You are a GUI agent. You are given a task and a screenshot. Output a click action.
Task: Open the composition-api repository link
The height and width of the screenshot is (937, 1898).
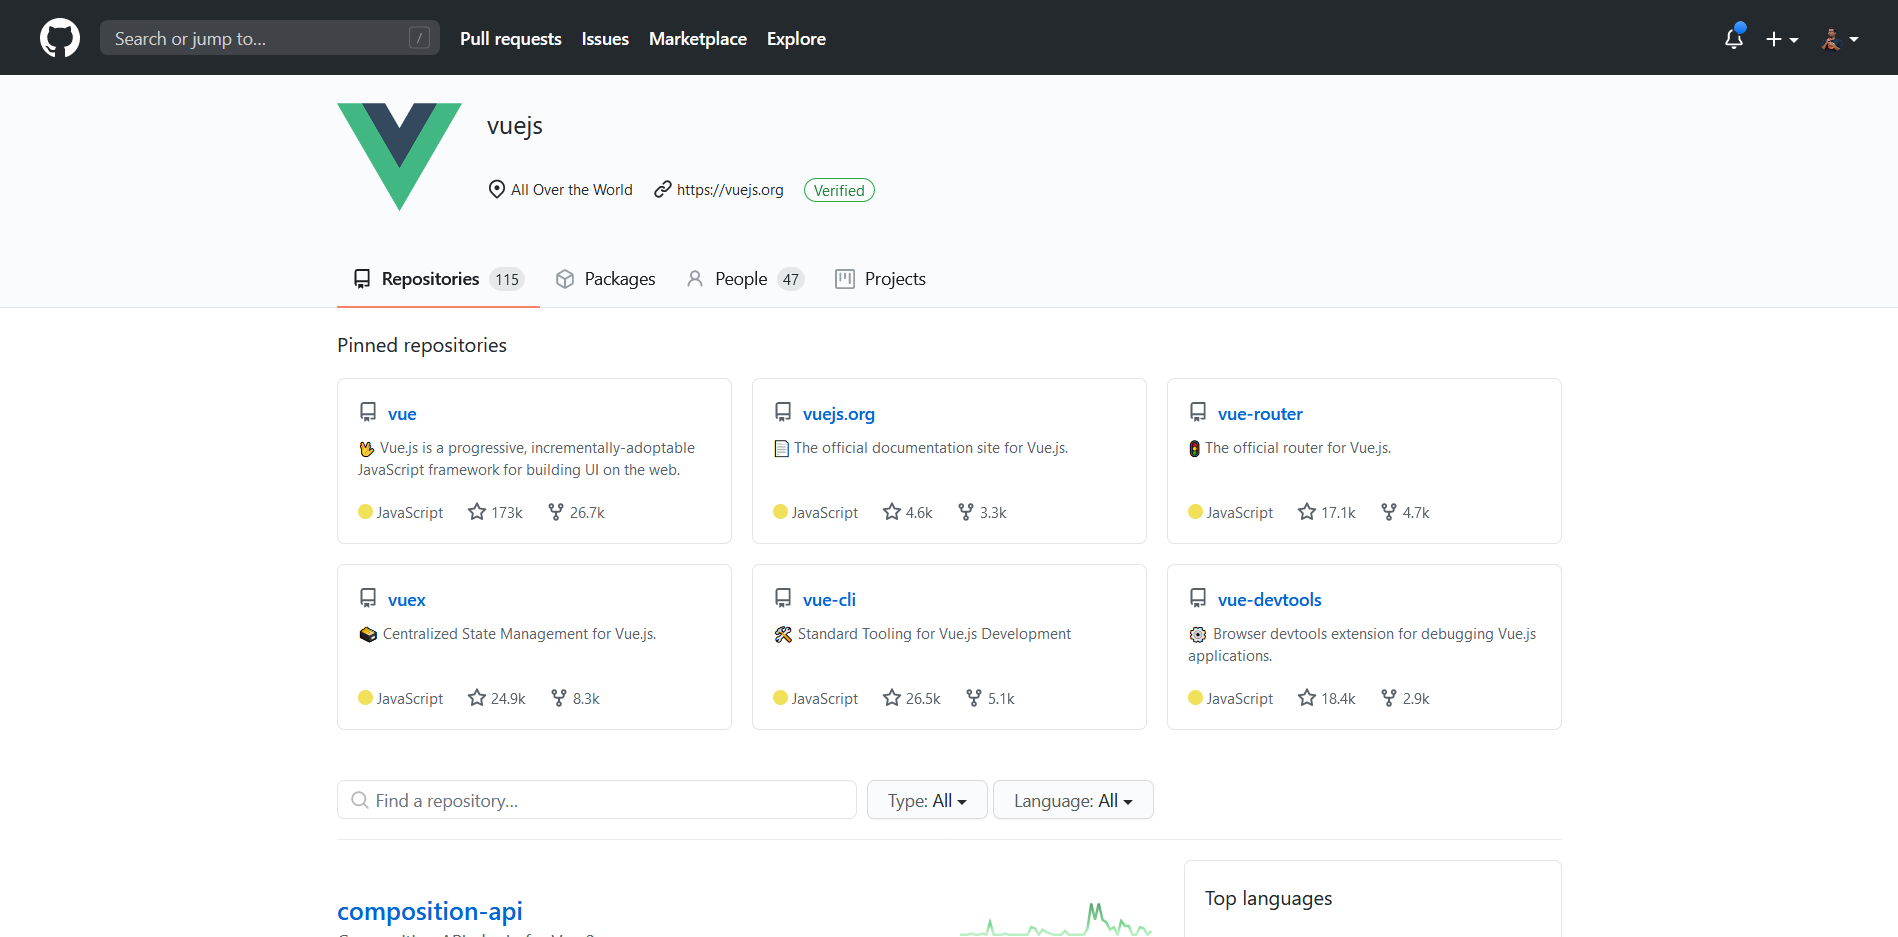(x=430, y=911)
